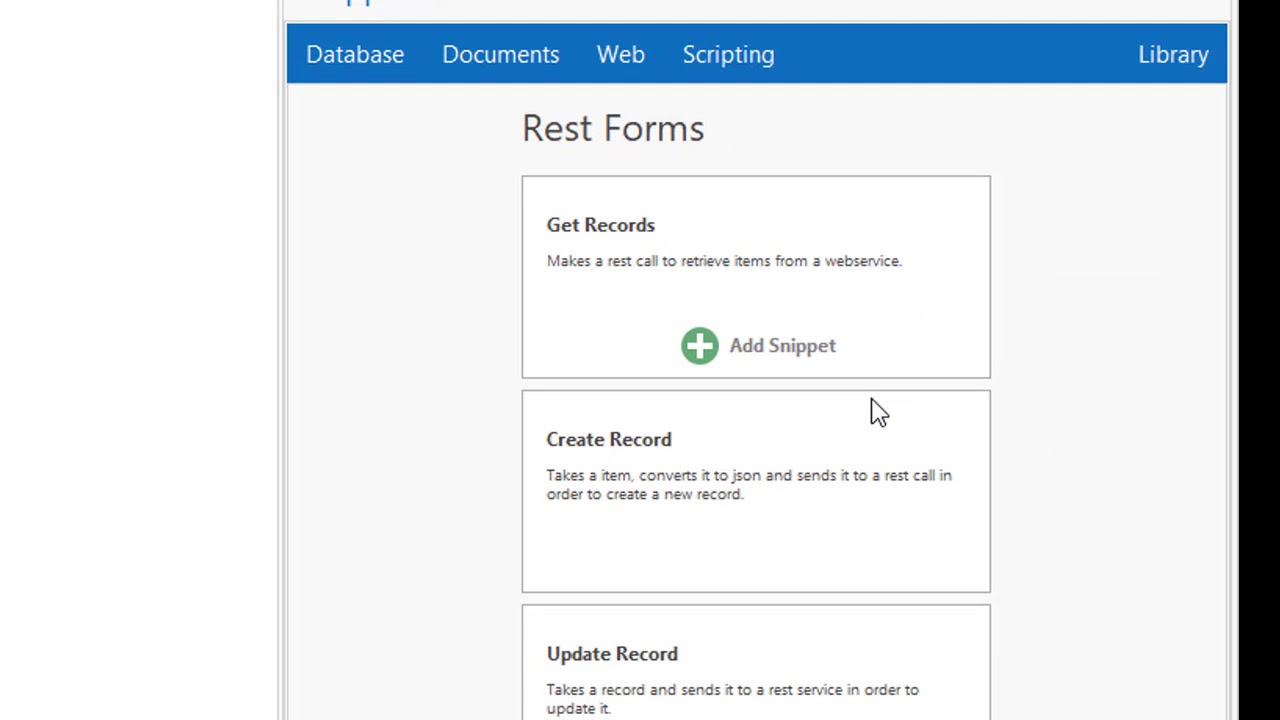This screenshot has height=720, width=1280.
Task: Click the Rest Forms page heading
Action: 613,129
